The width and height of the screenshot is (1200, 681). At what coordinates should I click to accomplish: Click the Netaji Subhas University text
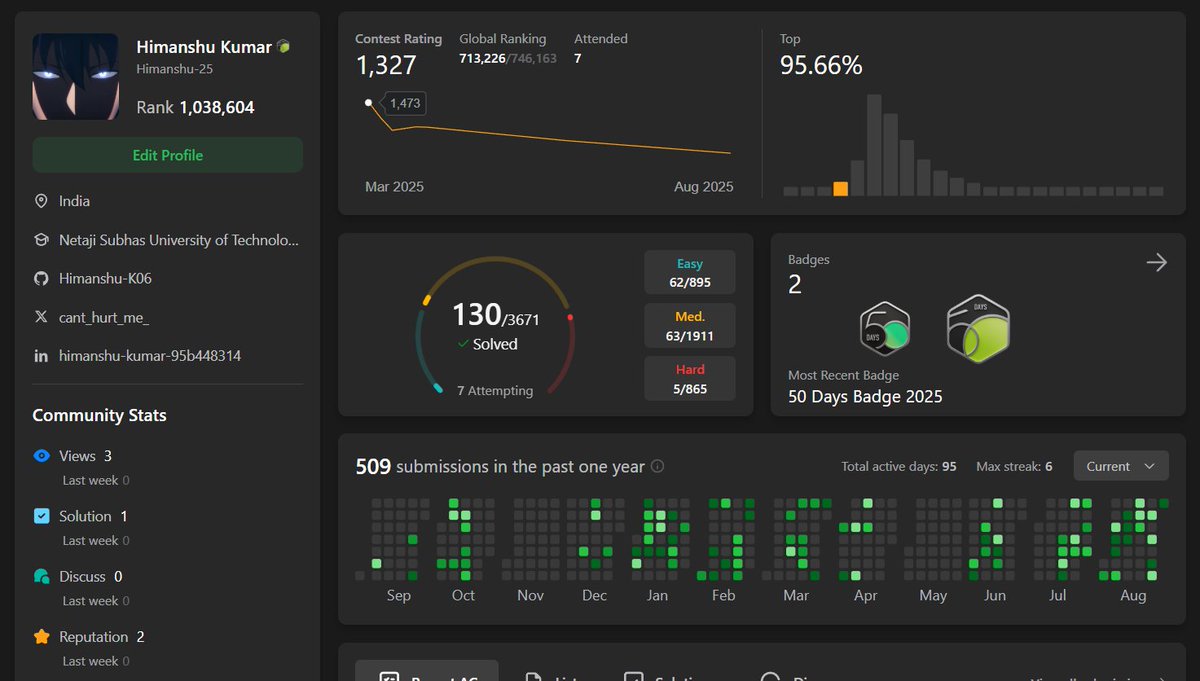(x=179, y=240)
